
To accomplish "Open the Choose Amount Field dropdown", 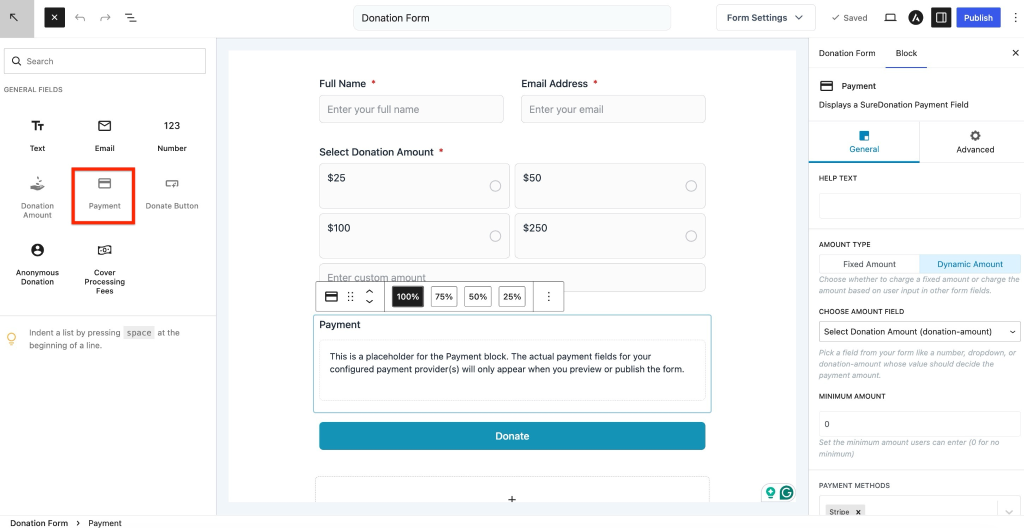I will (920, 331).
